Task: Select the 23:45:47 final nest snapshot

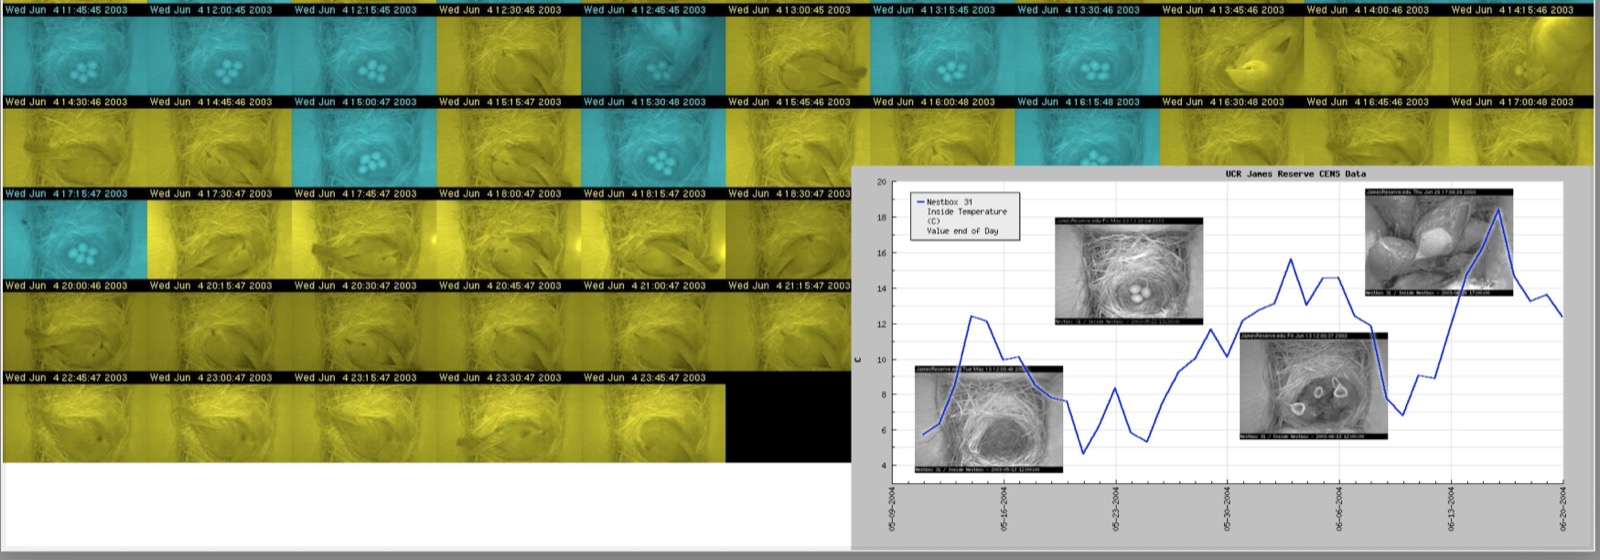Action: (x=653, y=424)
